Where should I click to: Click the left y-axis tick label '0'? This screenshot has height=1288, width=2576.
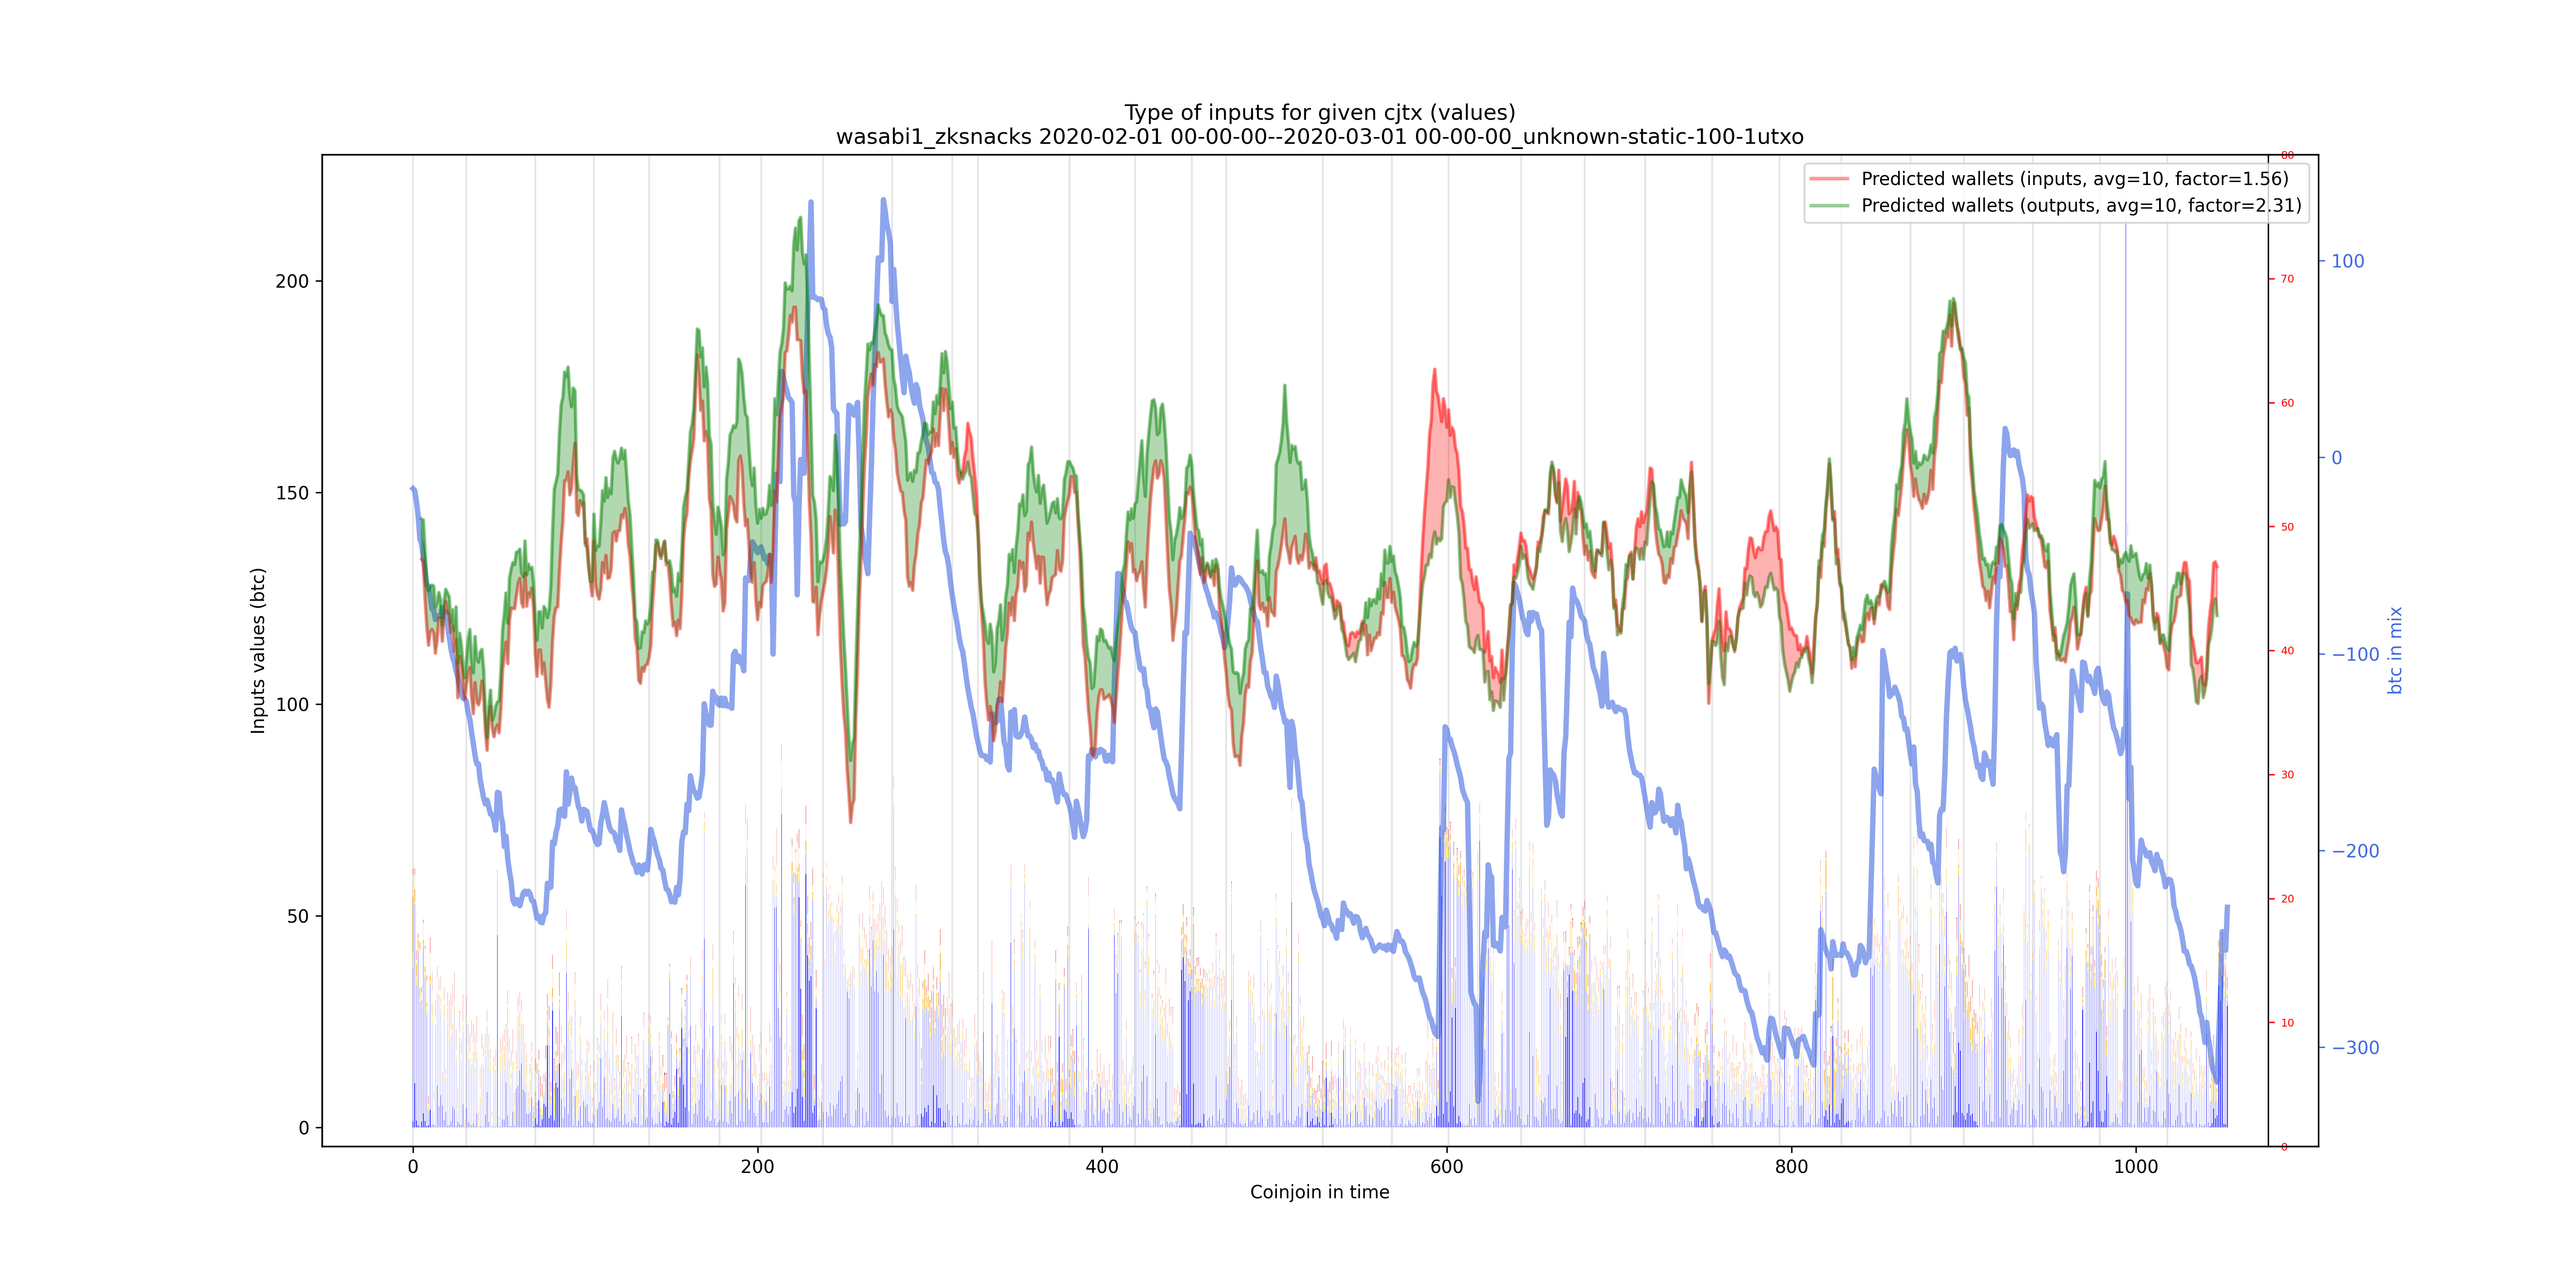tap(304, 1128)
